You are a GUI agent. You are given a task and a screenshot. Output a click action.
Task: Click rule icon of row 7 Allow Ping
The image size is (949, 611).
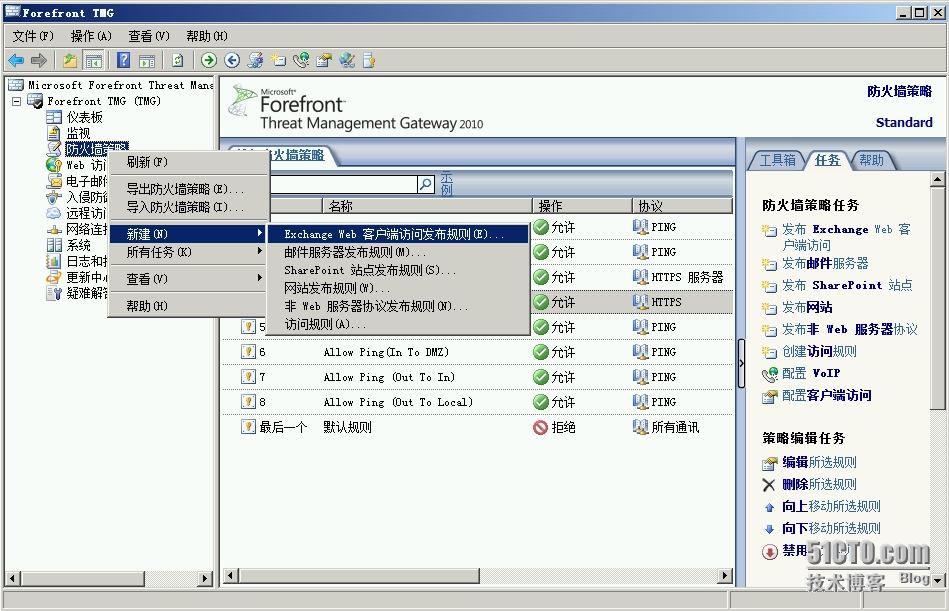[248, 376]
